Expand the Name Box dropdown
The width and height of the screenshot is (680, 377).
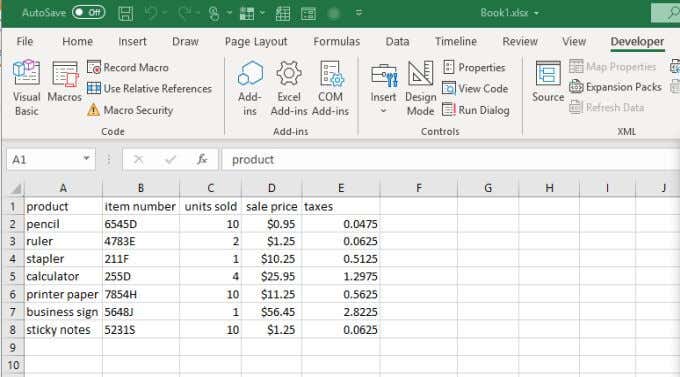[86, 159]
